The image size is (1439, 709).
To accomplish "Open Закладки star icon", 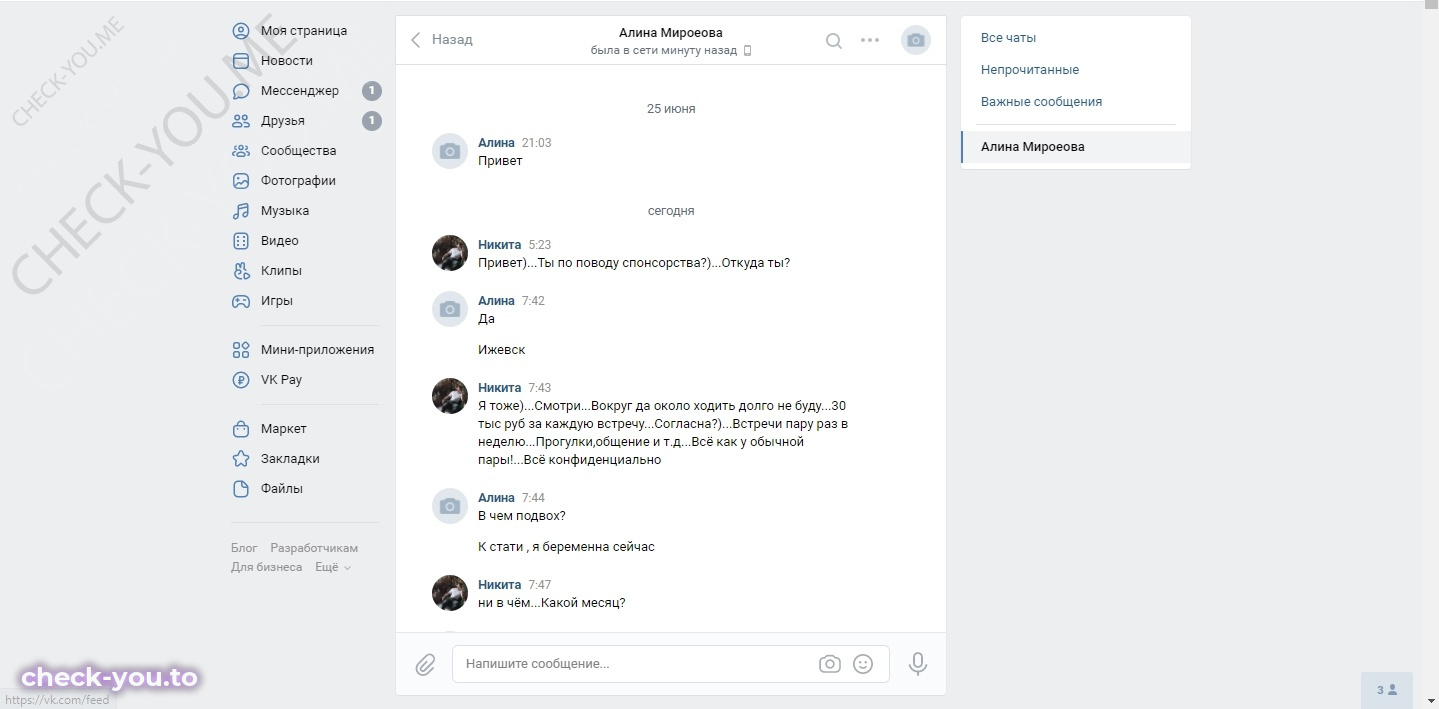I will click(241, 459).
